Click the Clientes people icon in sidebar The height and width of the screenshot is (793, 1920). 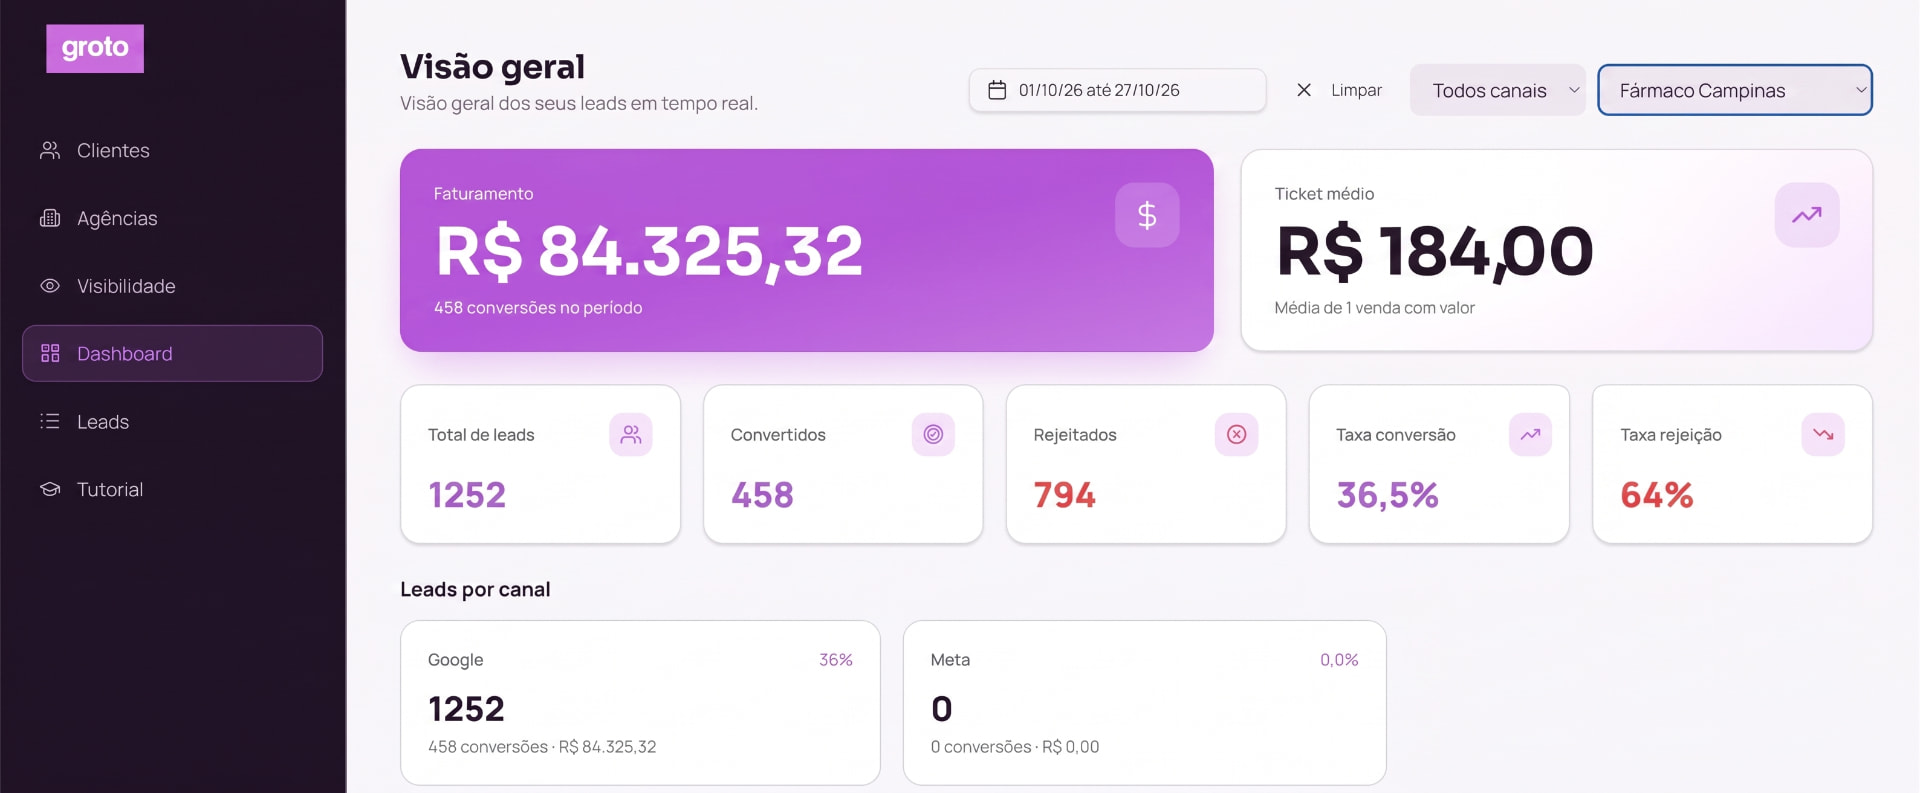(50, 150)
